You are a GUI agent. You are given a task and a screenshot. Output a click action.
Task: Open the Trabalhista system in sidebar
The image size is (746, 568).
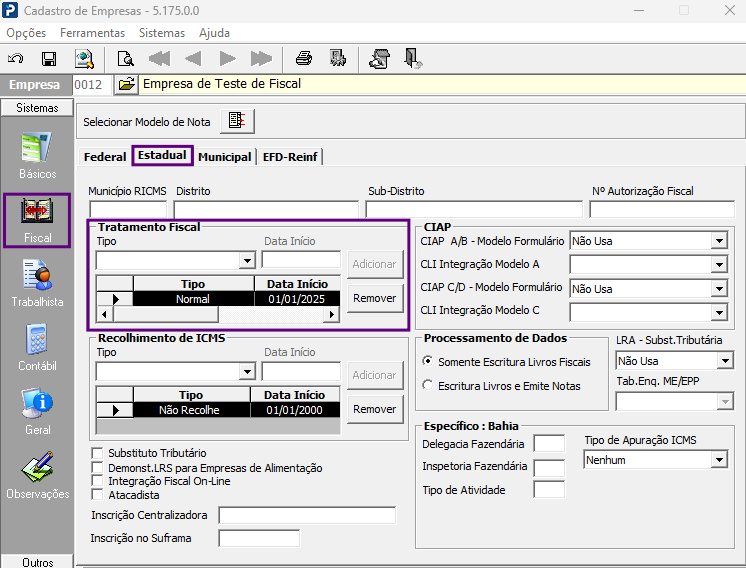(x=37, y=282)
